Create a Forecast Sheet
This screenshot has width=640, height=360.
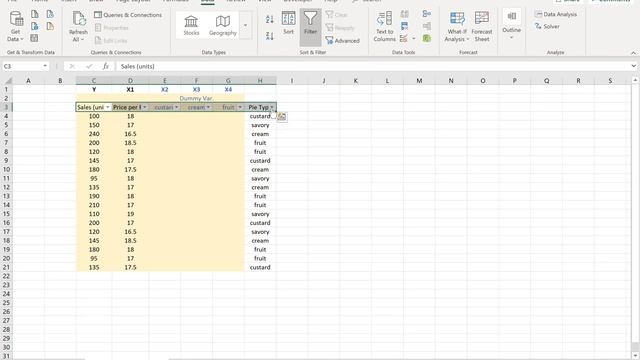[482, 26]
